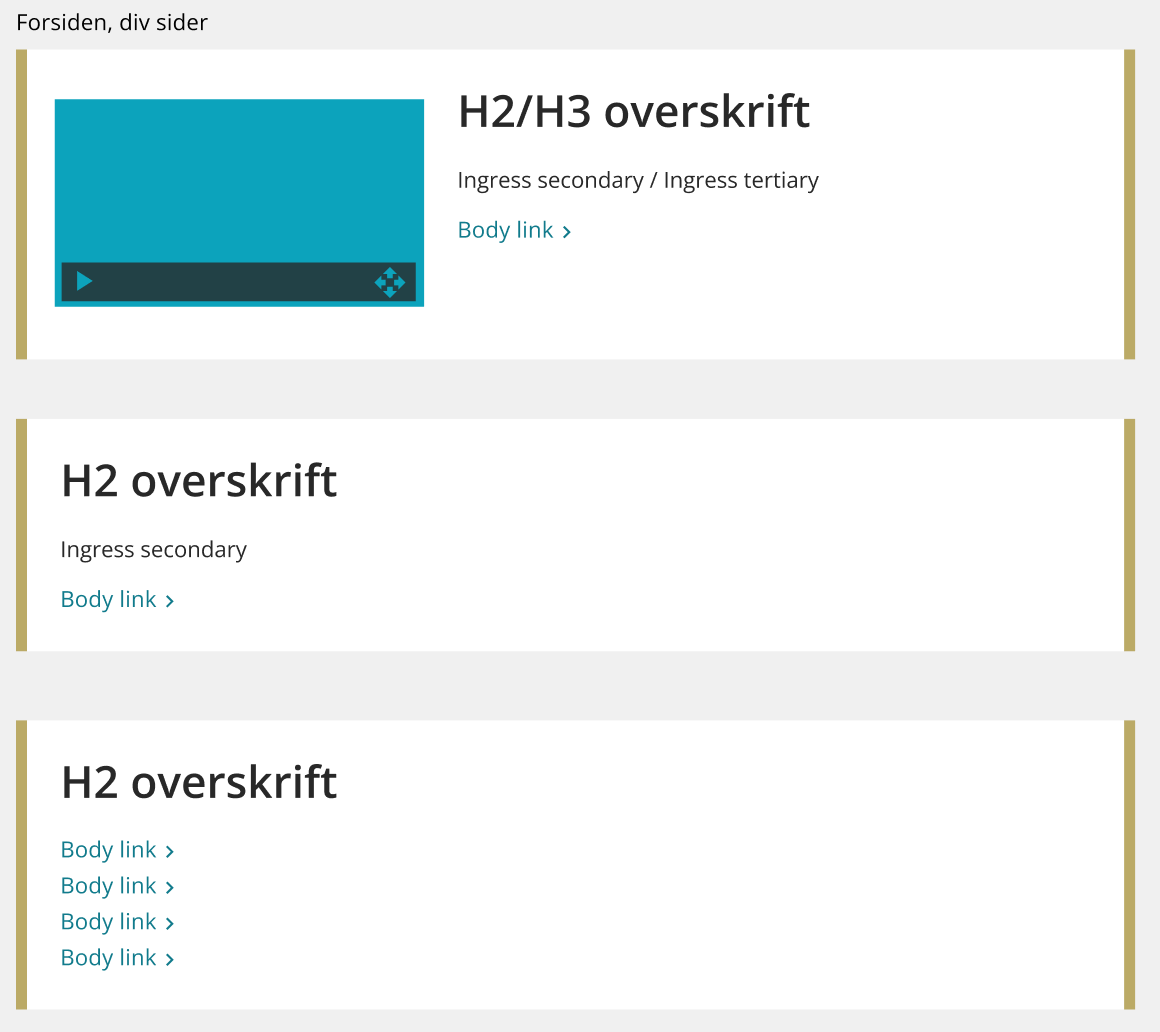Click chevron arrow after video card's Body link
1160x1032 pixels.
[x=567, y=232]
